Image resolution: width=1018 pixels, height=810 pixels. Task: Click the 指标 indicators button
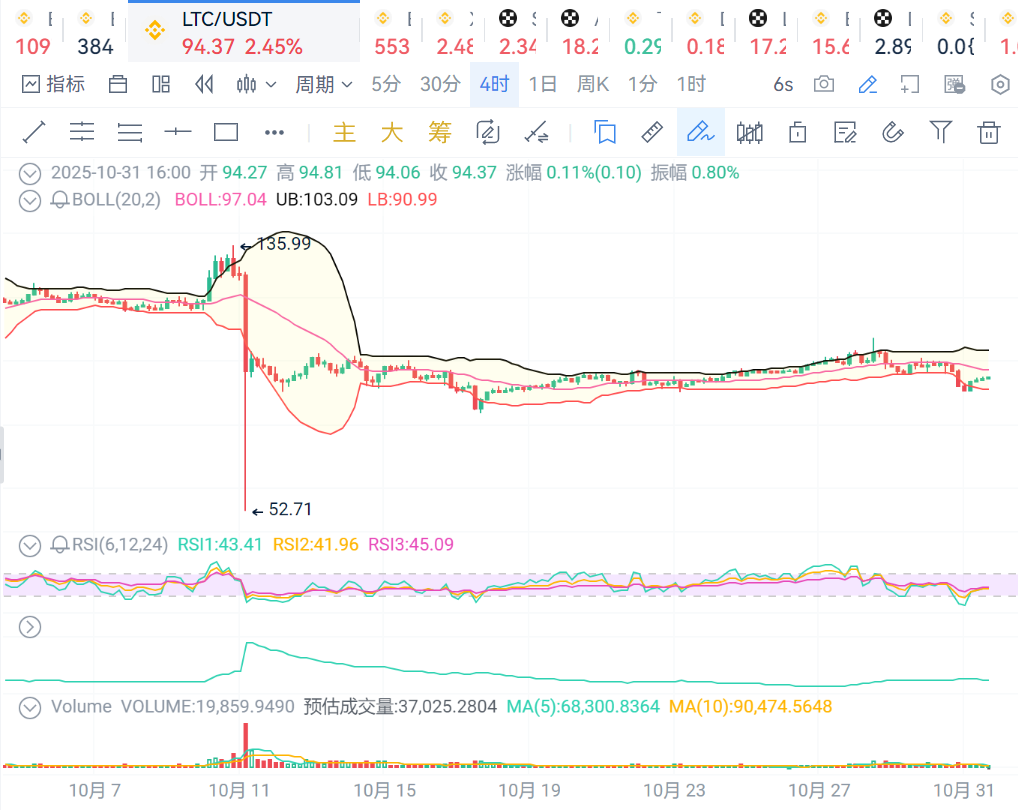(54, 85)
